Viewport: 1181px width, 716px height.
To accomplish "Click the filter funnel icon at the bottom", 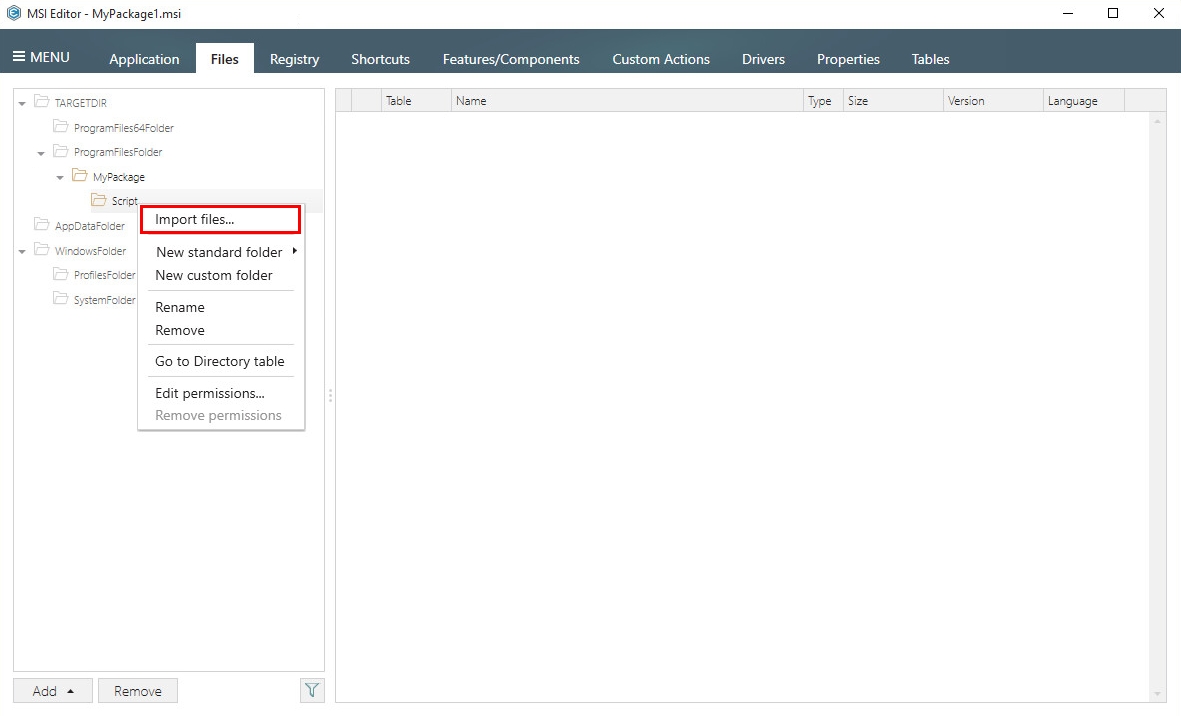I will [x=311, y=690].
